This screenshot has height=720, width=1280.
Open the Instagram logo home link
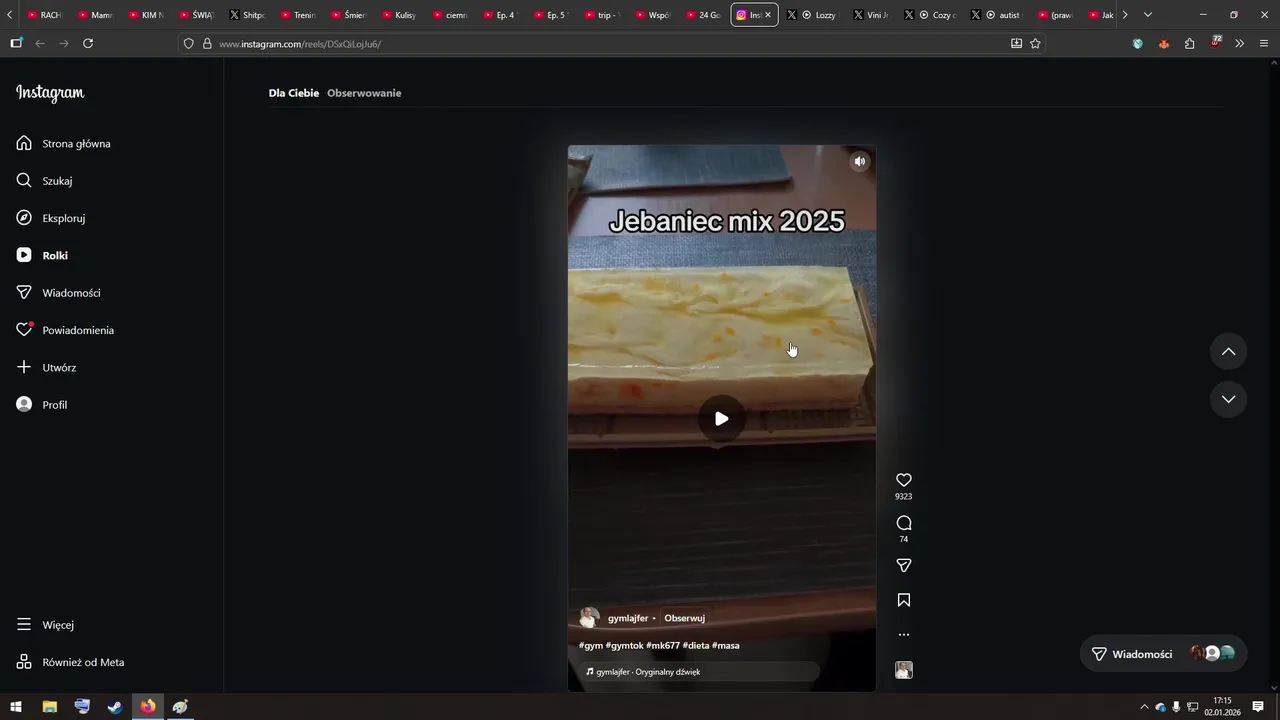[x=50, y=93]
